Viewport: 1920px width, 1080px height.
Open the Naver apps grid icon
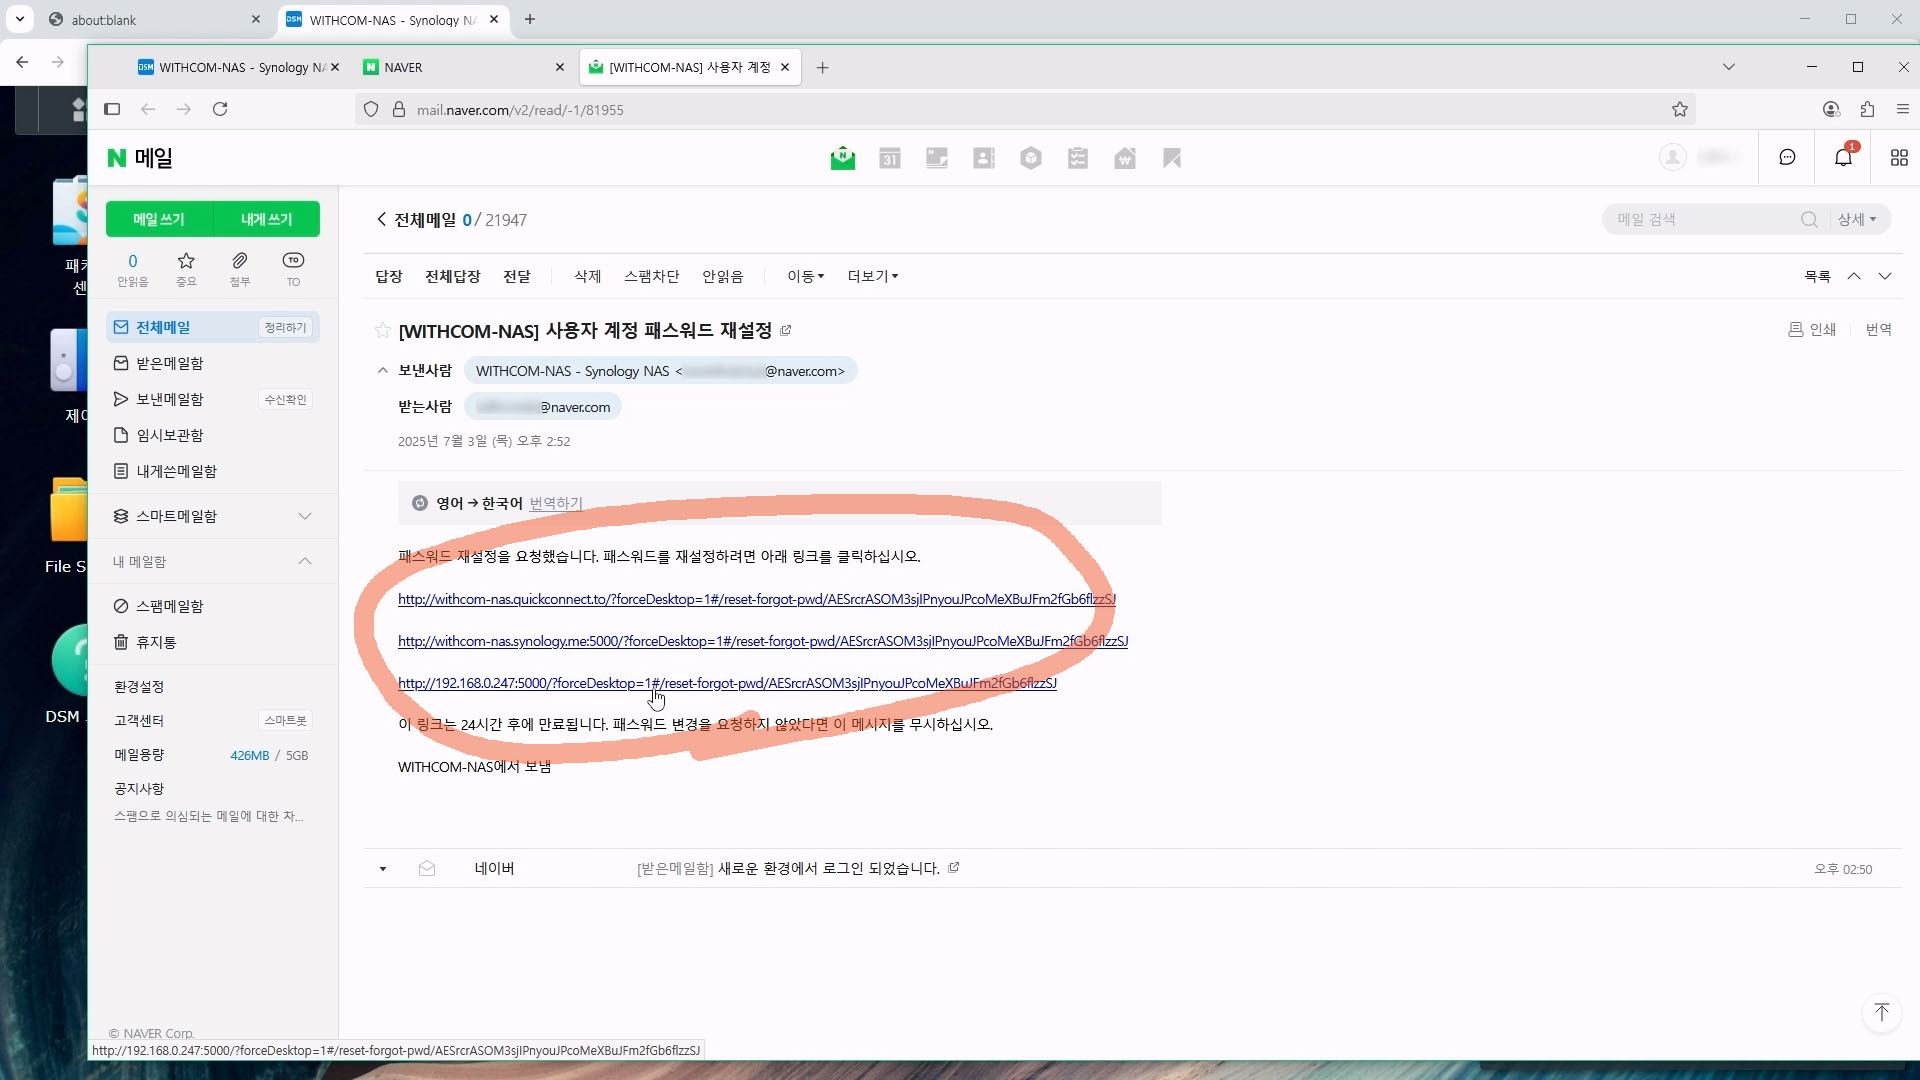coord(1898,157)
